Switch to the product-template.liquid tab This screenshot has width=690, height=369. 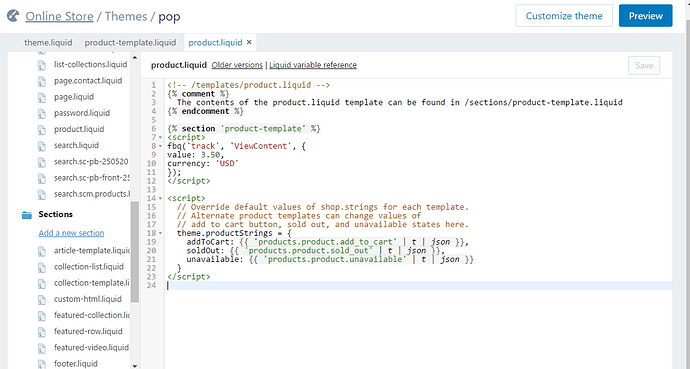pyautogui.click(x=130, y=43)
